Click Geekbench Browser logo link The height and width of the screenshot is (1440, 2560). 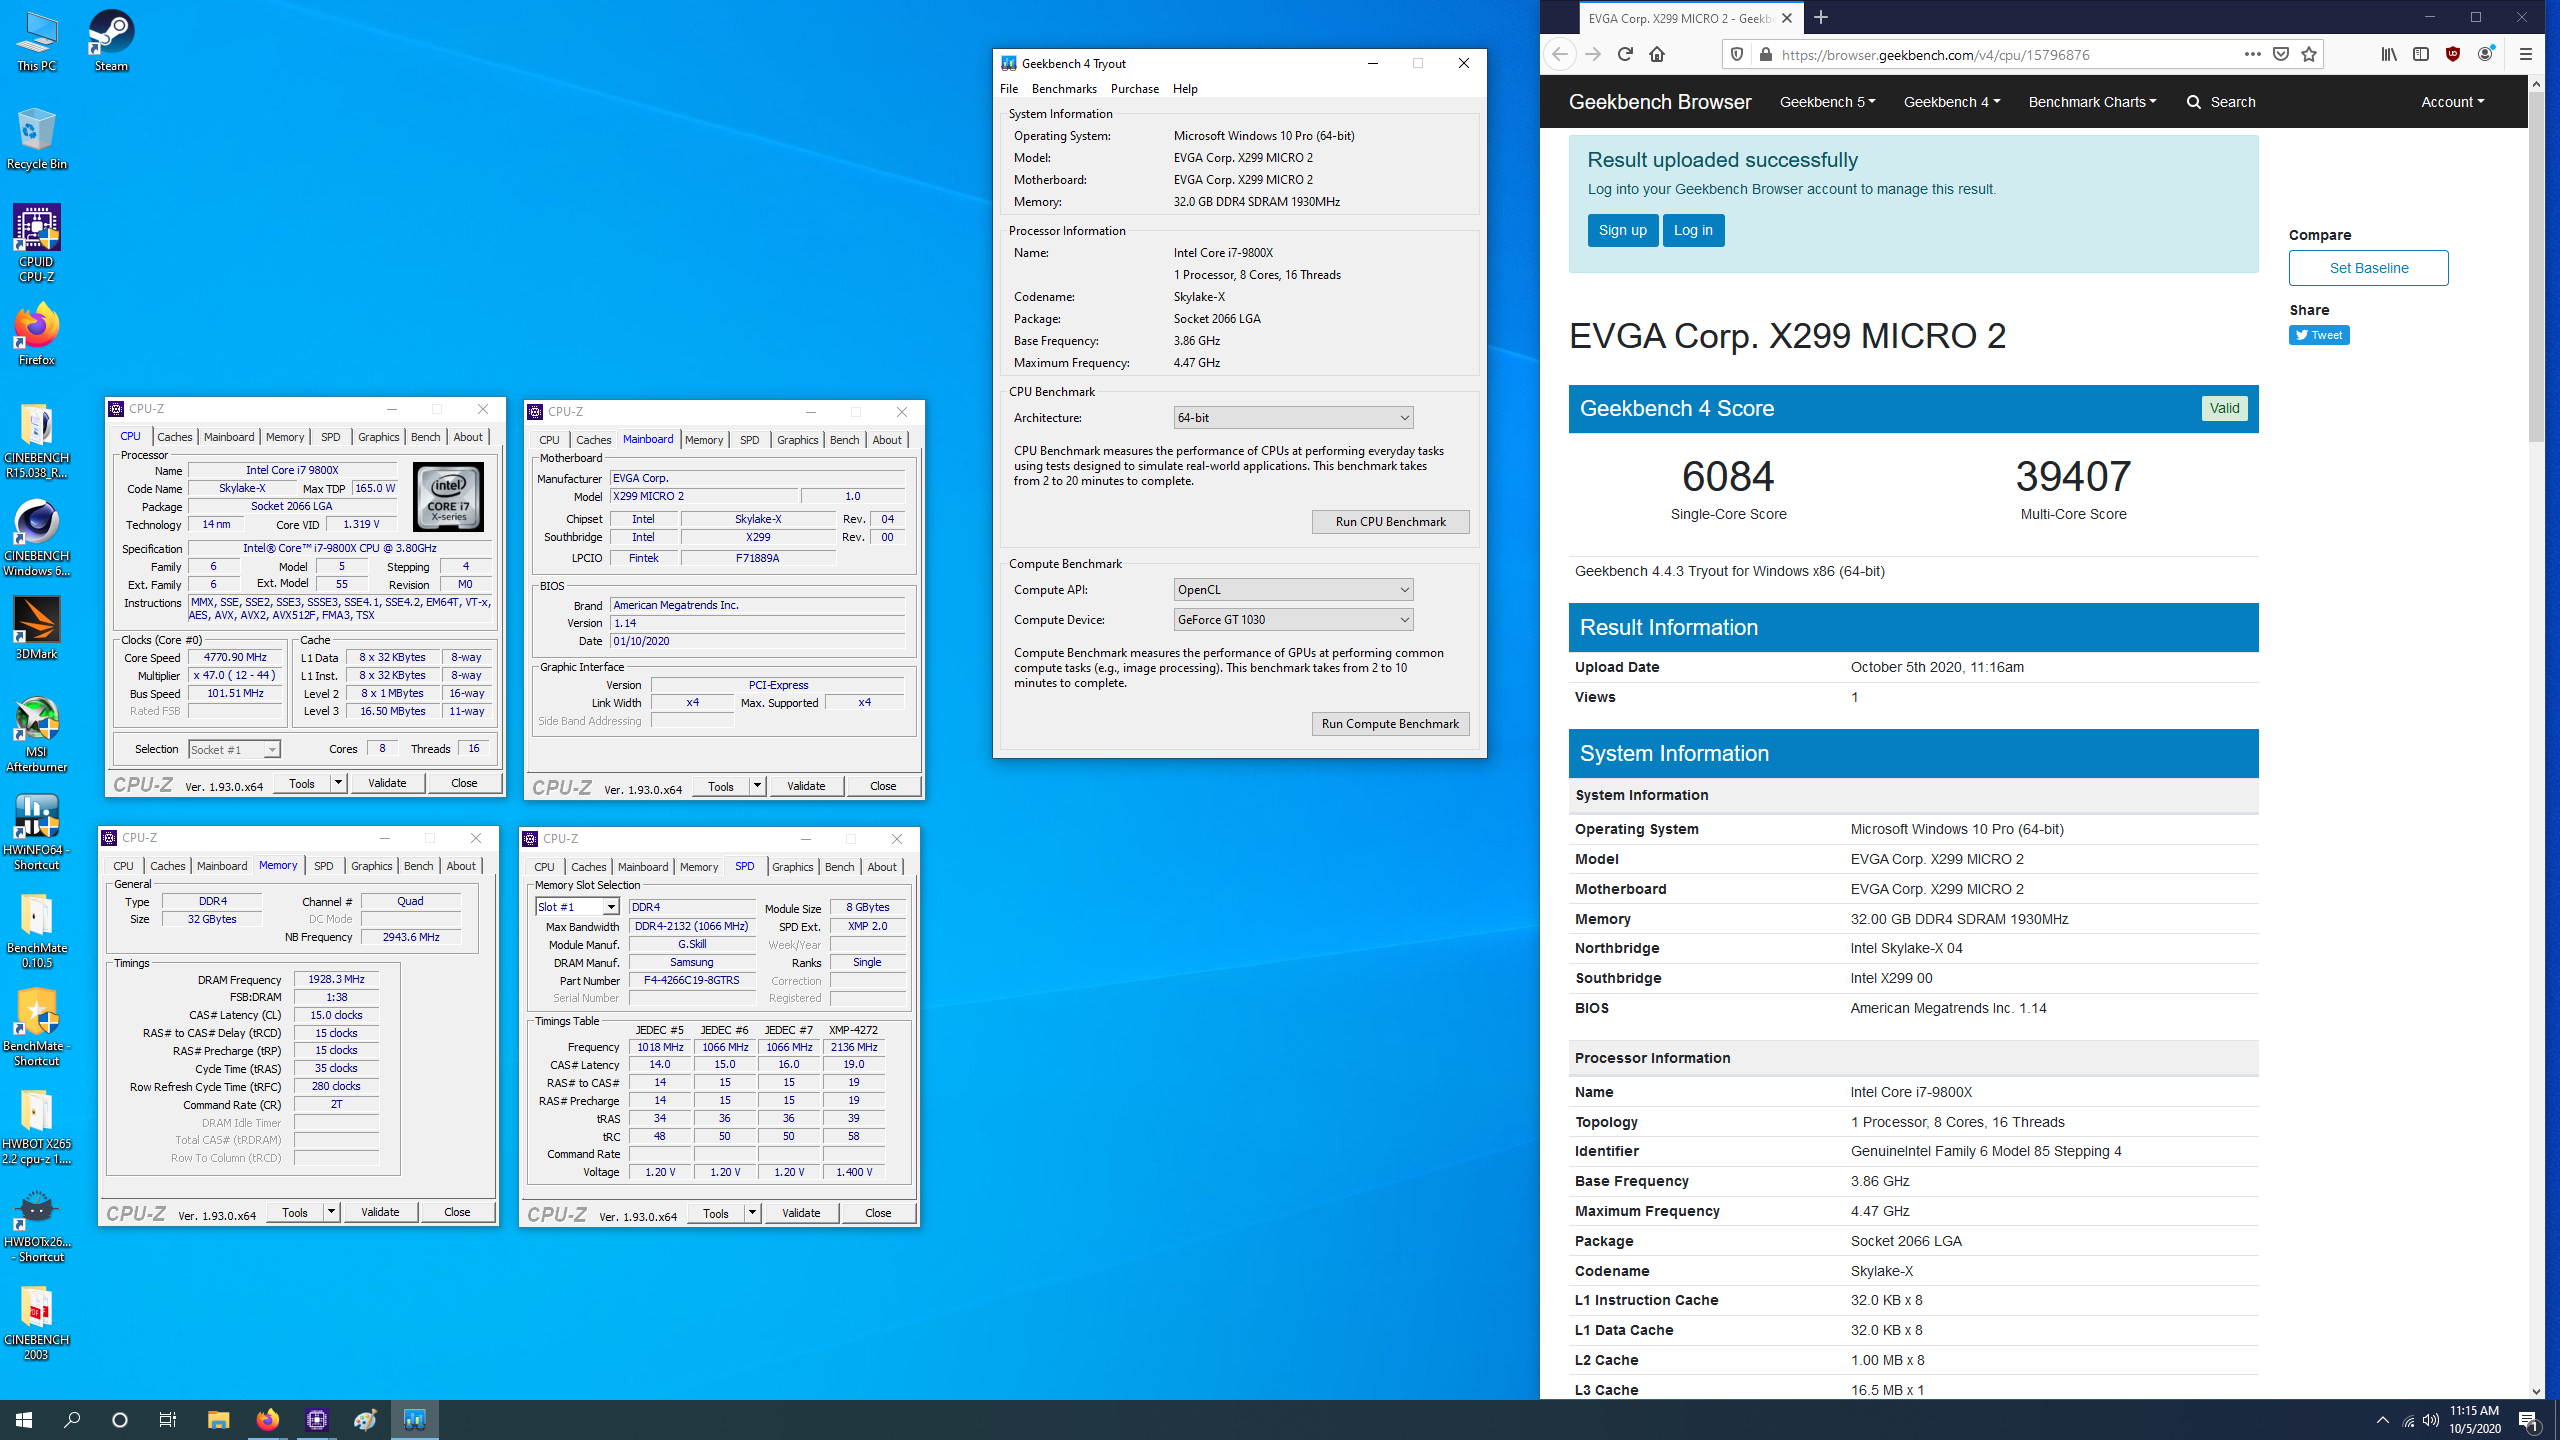tap(1660, 102)
